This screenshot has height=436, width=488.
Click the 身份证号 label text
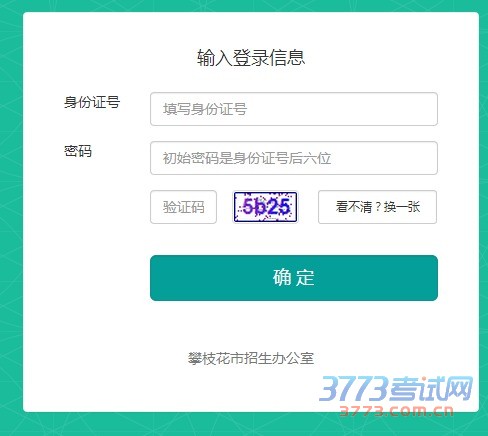point(92,102)
